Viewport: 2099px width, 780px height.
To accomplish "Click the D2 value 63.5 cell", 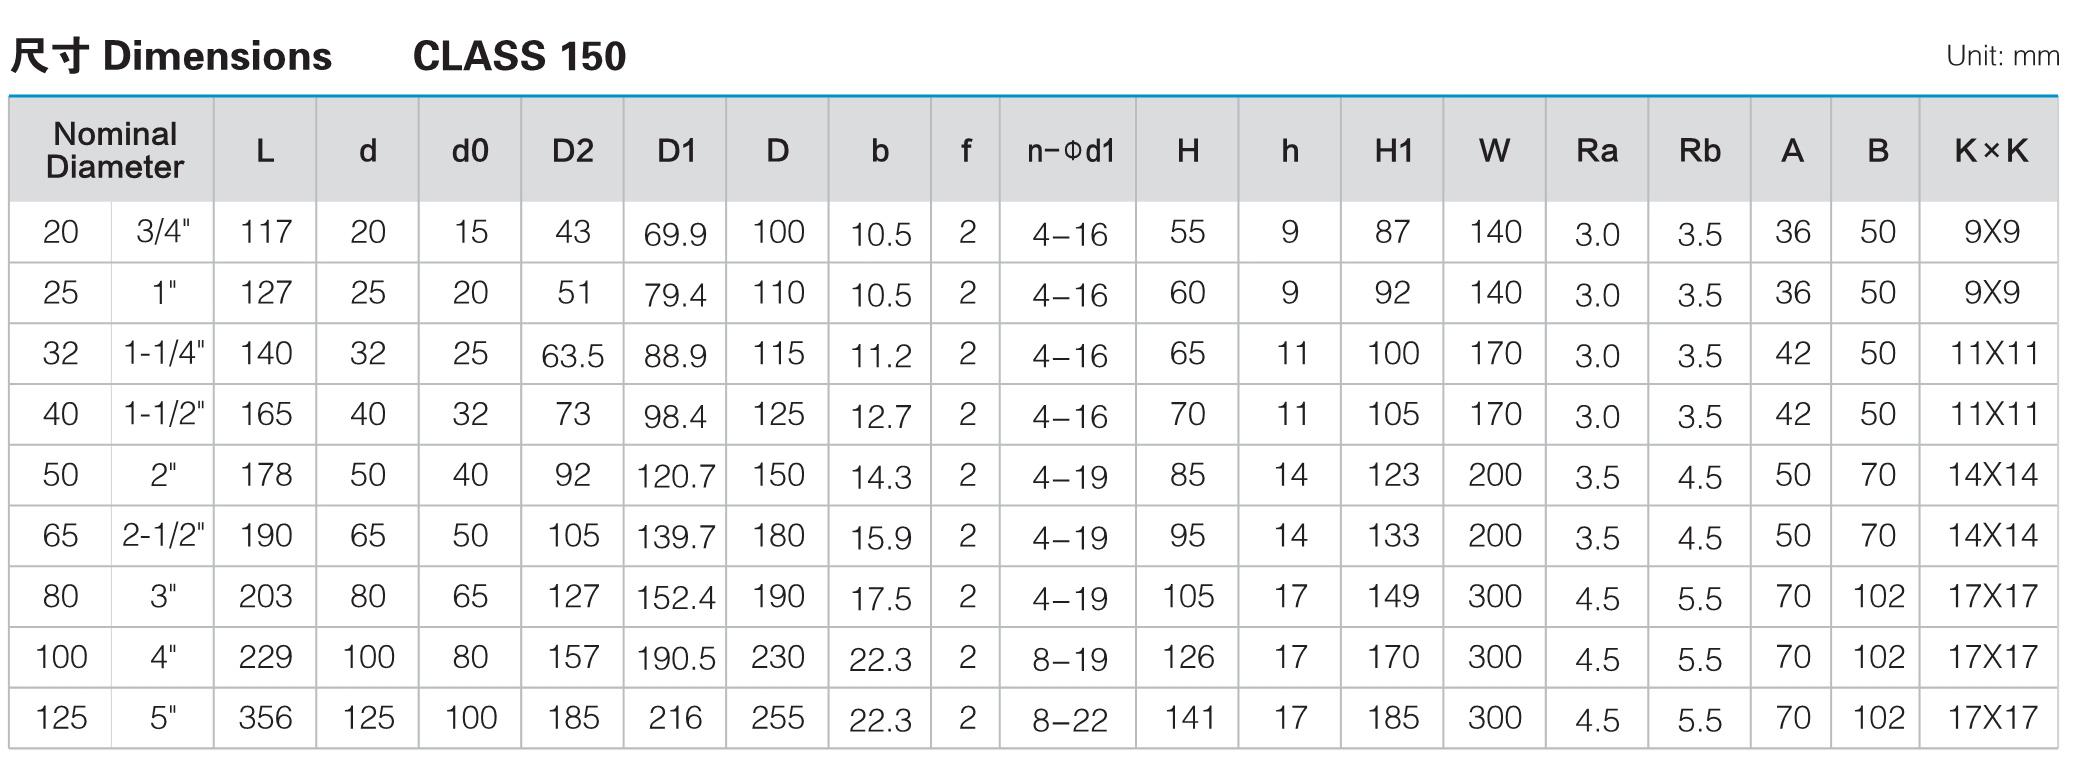I will [573, 355].
